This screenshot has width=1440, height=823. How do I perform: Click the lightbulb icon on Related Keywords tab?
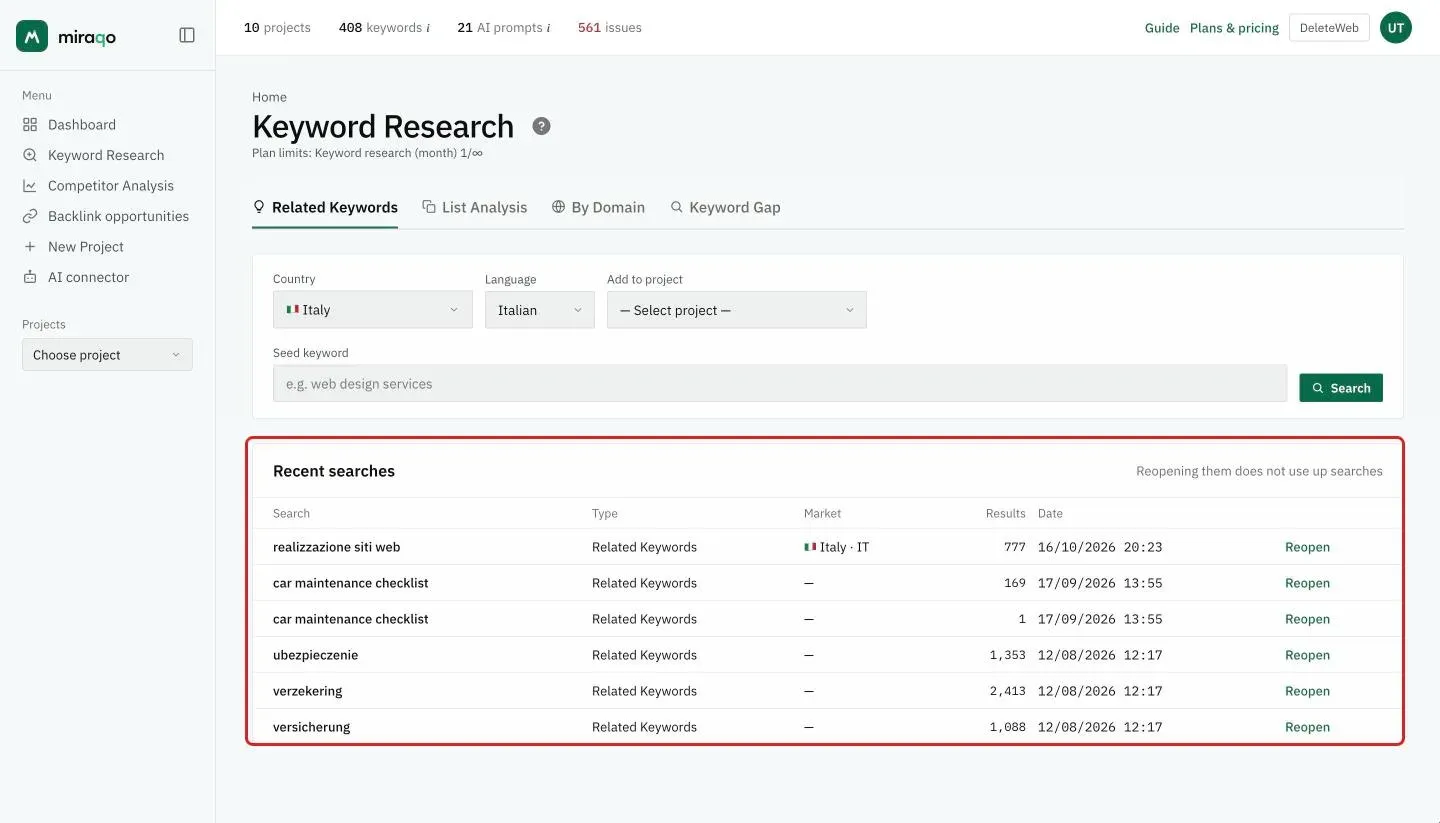(259, 207)
